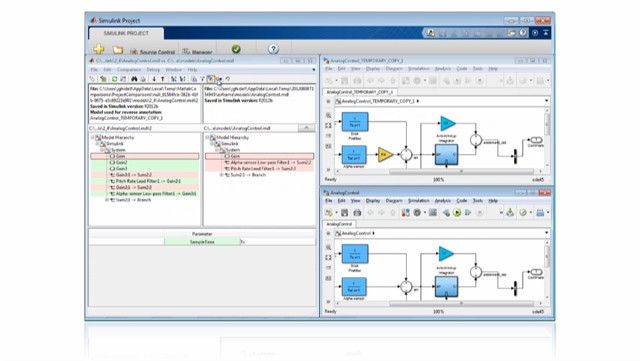
Task: Select 'Alpha-sensor Low-pass Filter:1 -> Gain3:1' row
Action: pos(145,194)
